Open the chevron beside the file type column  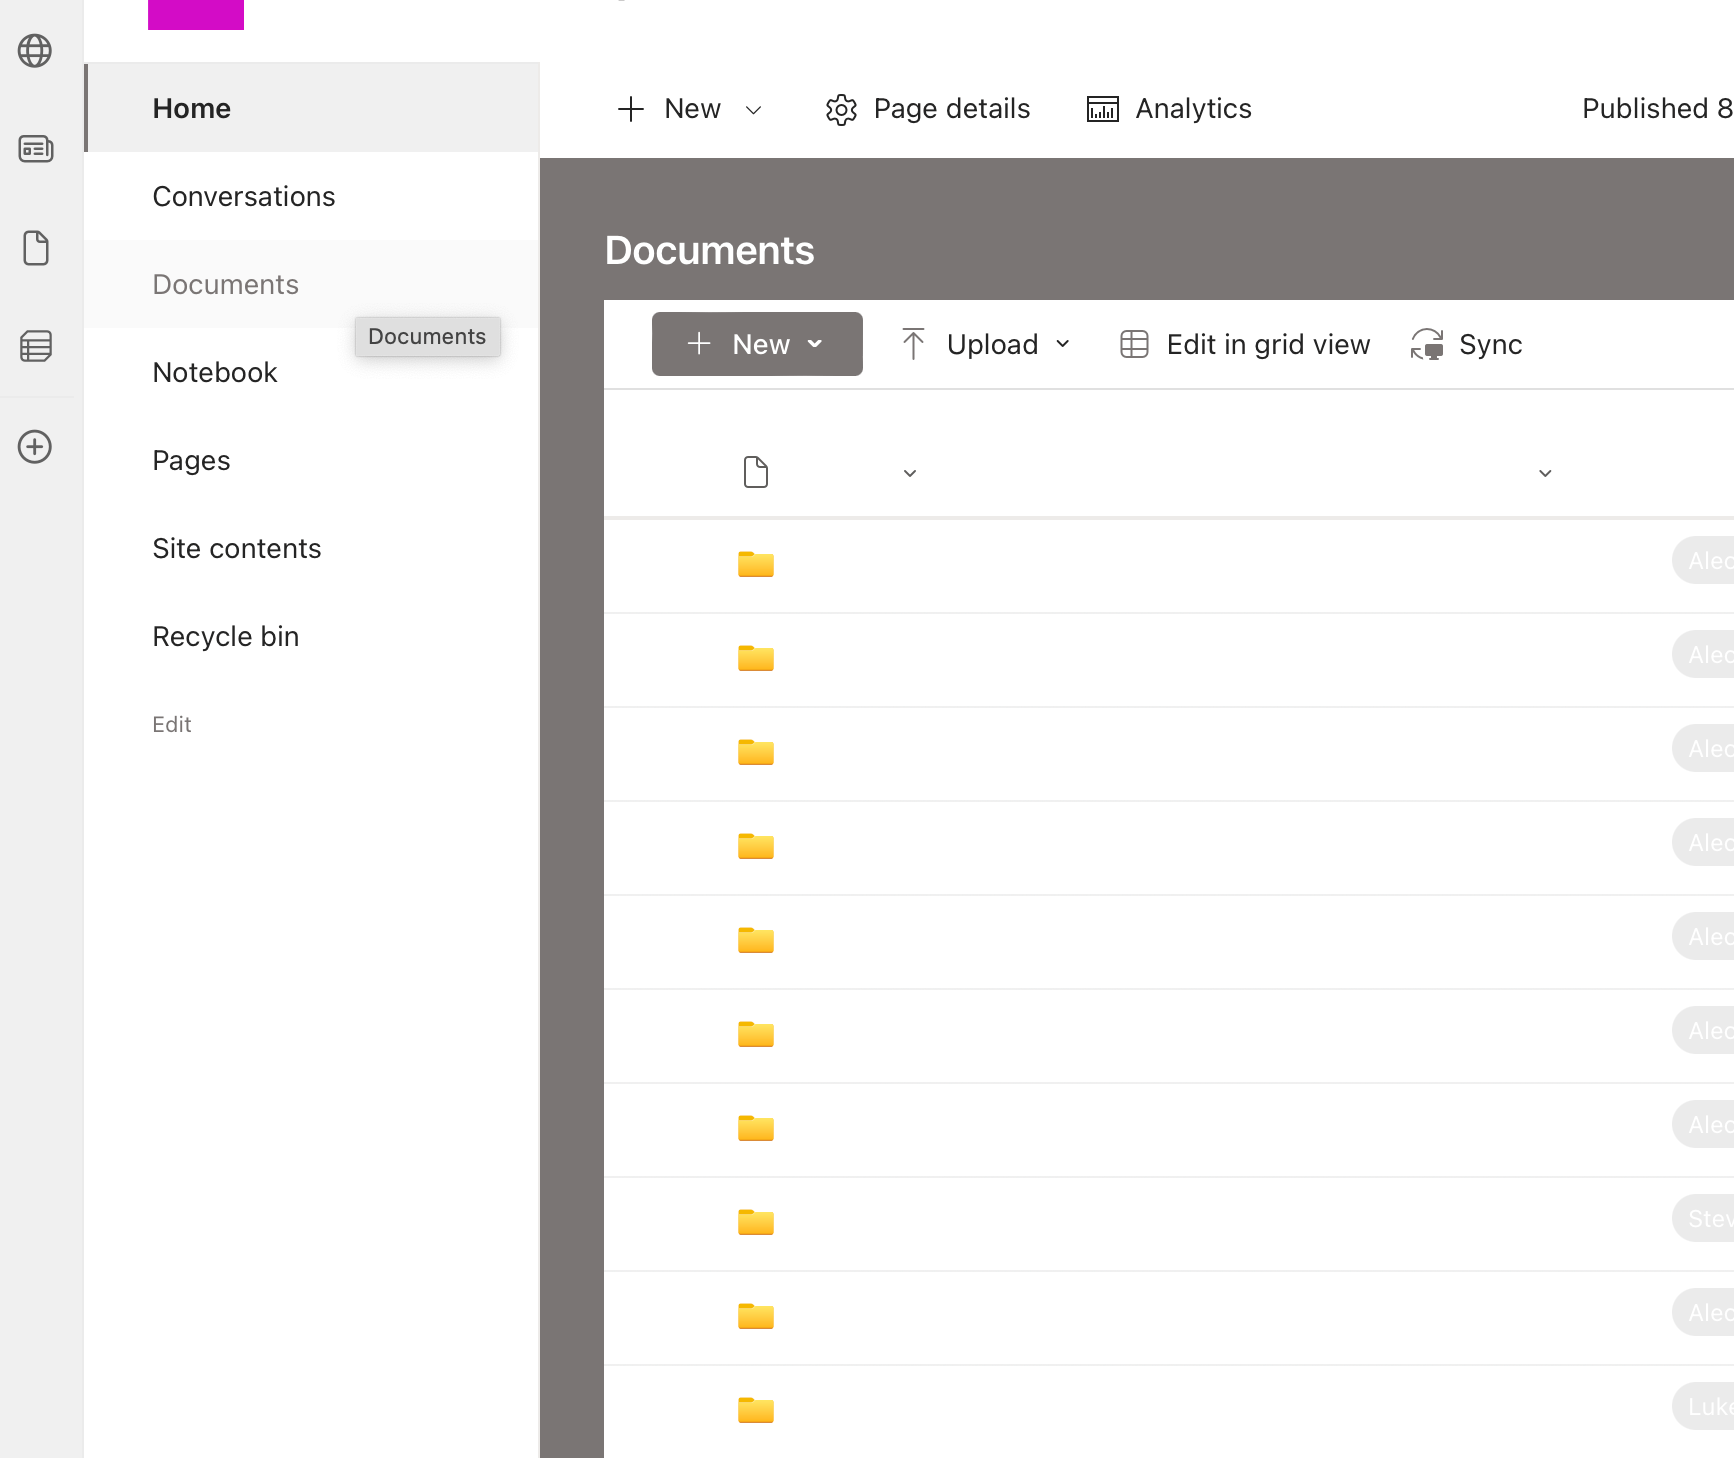tap(910, 473)
